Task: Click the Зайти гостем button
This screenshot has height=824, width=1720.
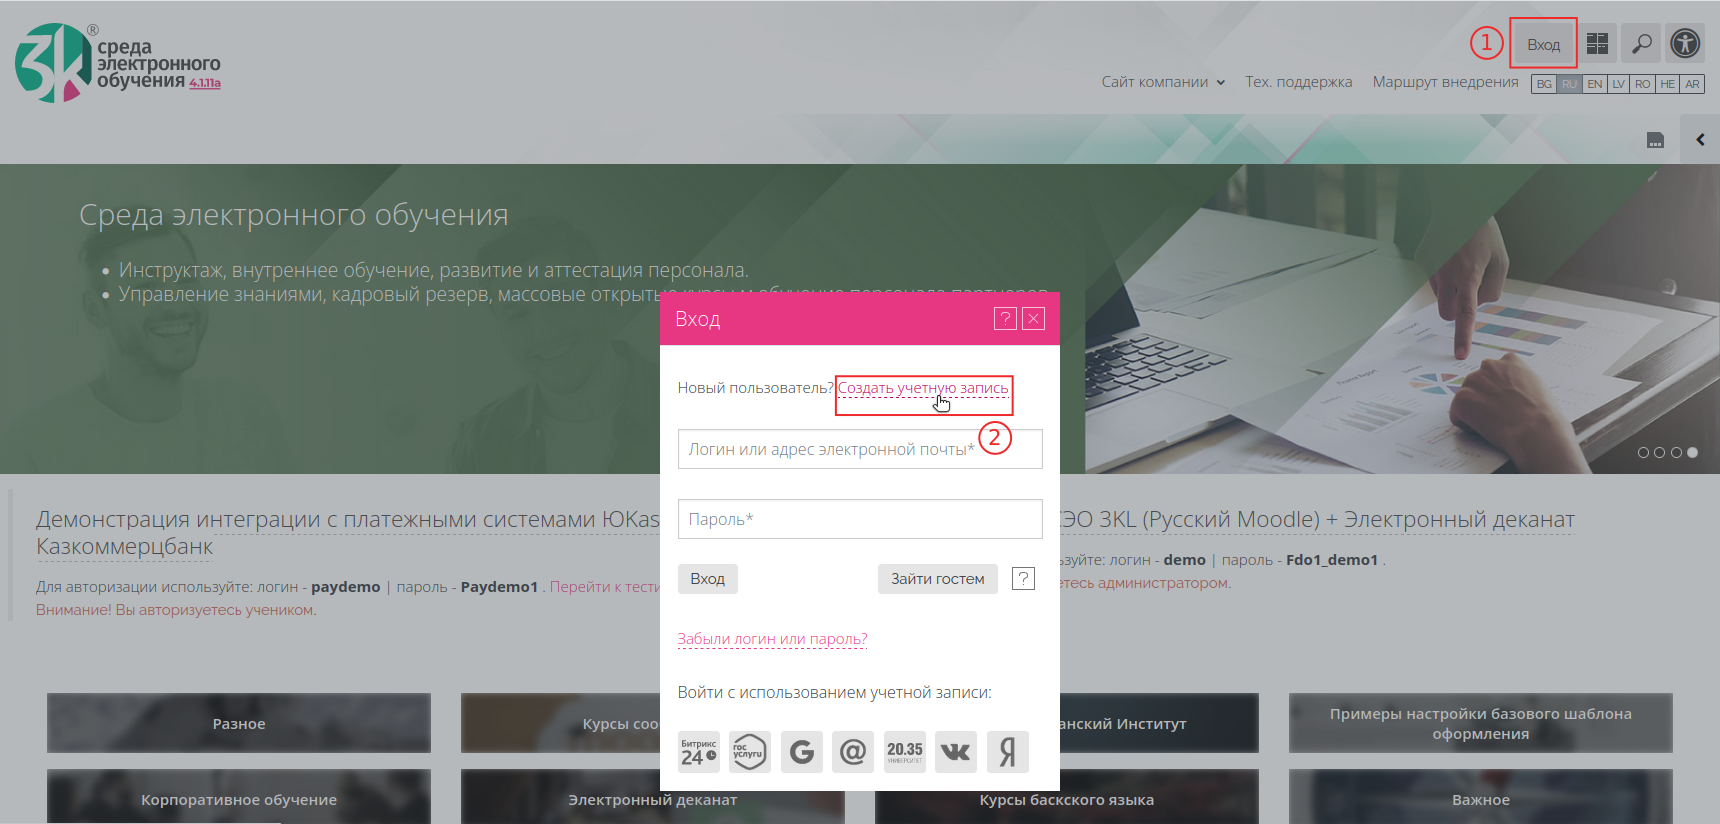Action: [937, 579]
